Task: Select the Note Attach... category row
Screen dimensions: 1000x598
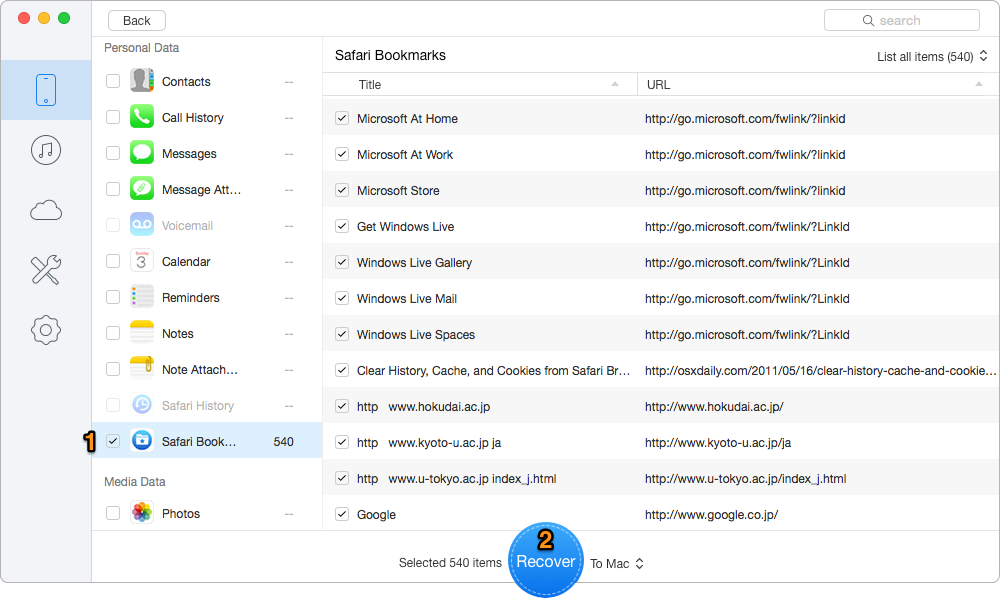Action: point(207,369)
